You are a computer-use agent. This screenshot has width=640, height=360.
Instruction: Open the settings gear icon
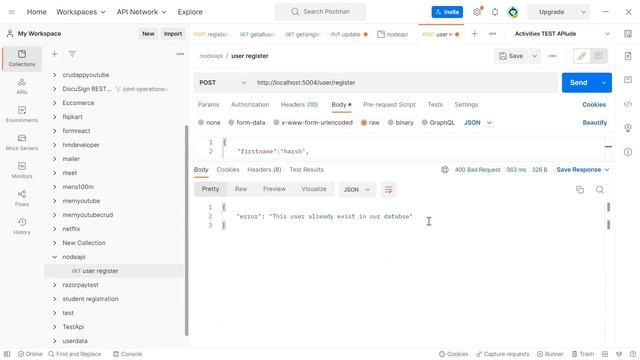pos(477,12)
